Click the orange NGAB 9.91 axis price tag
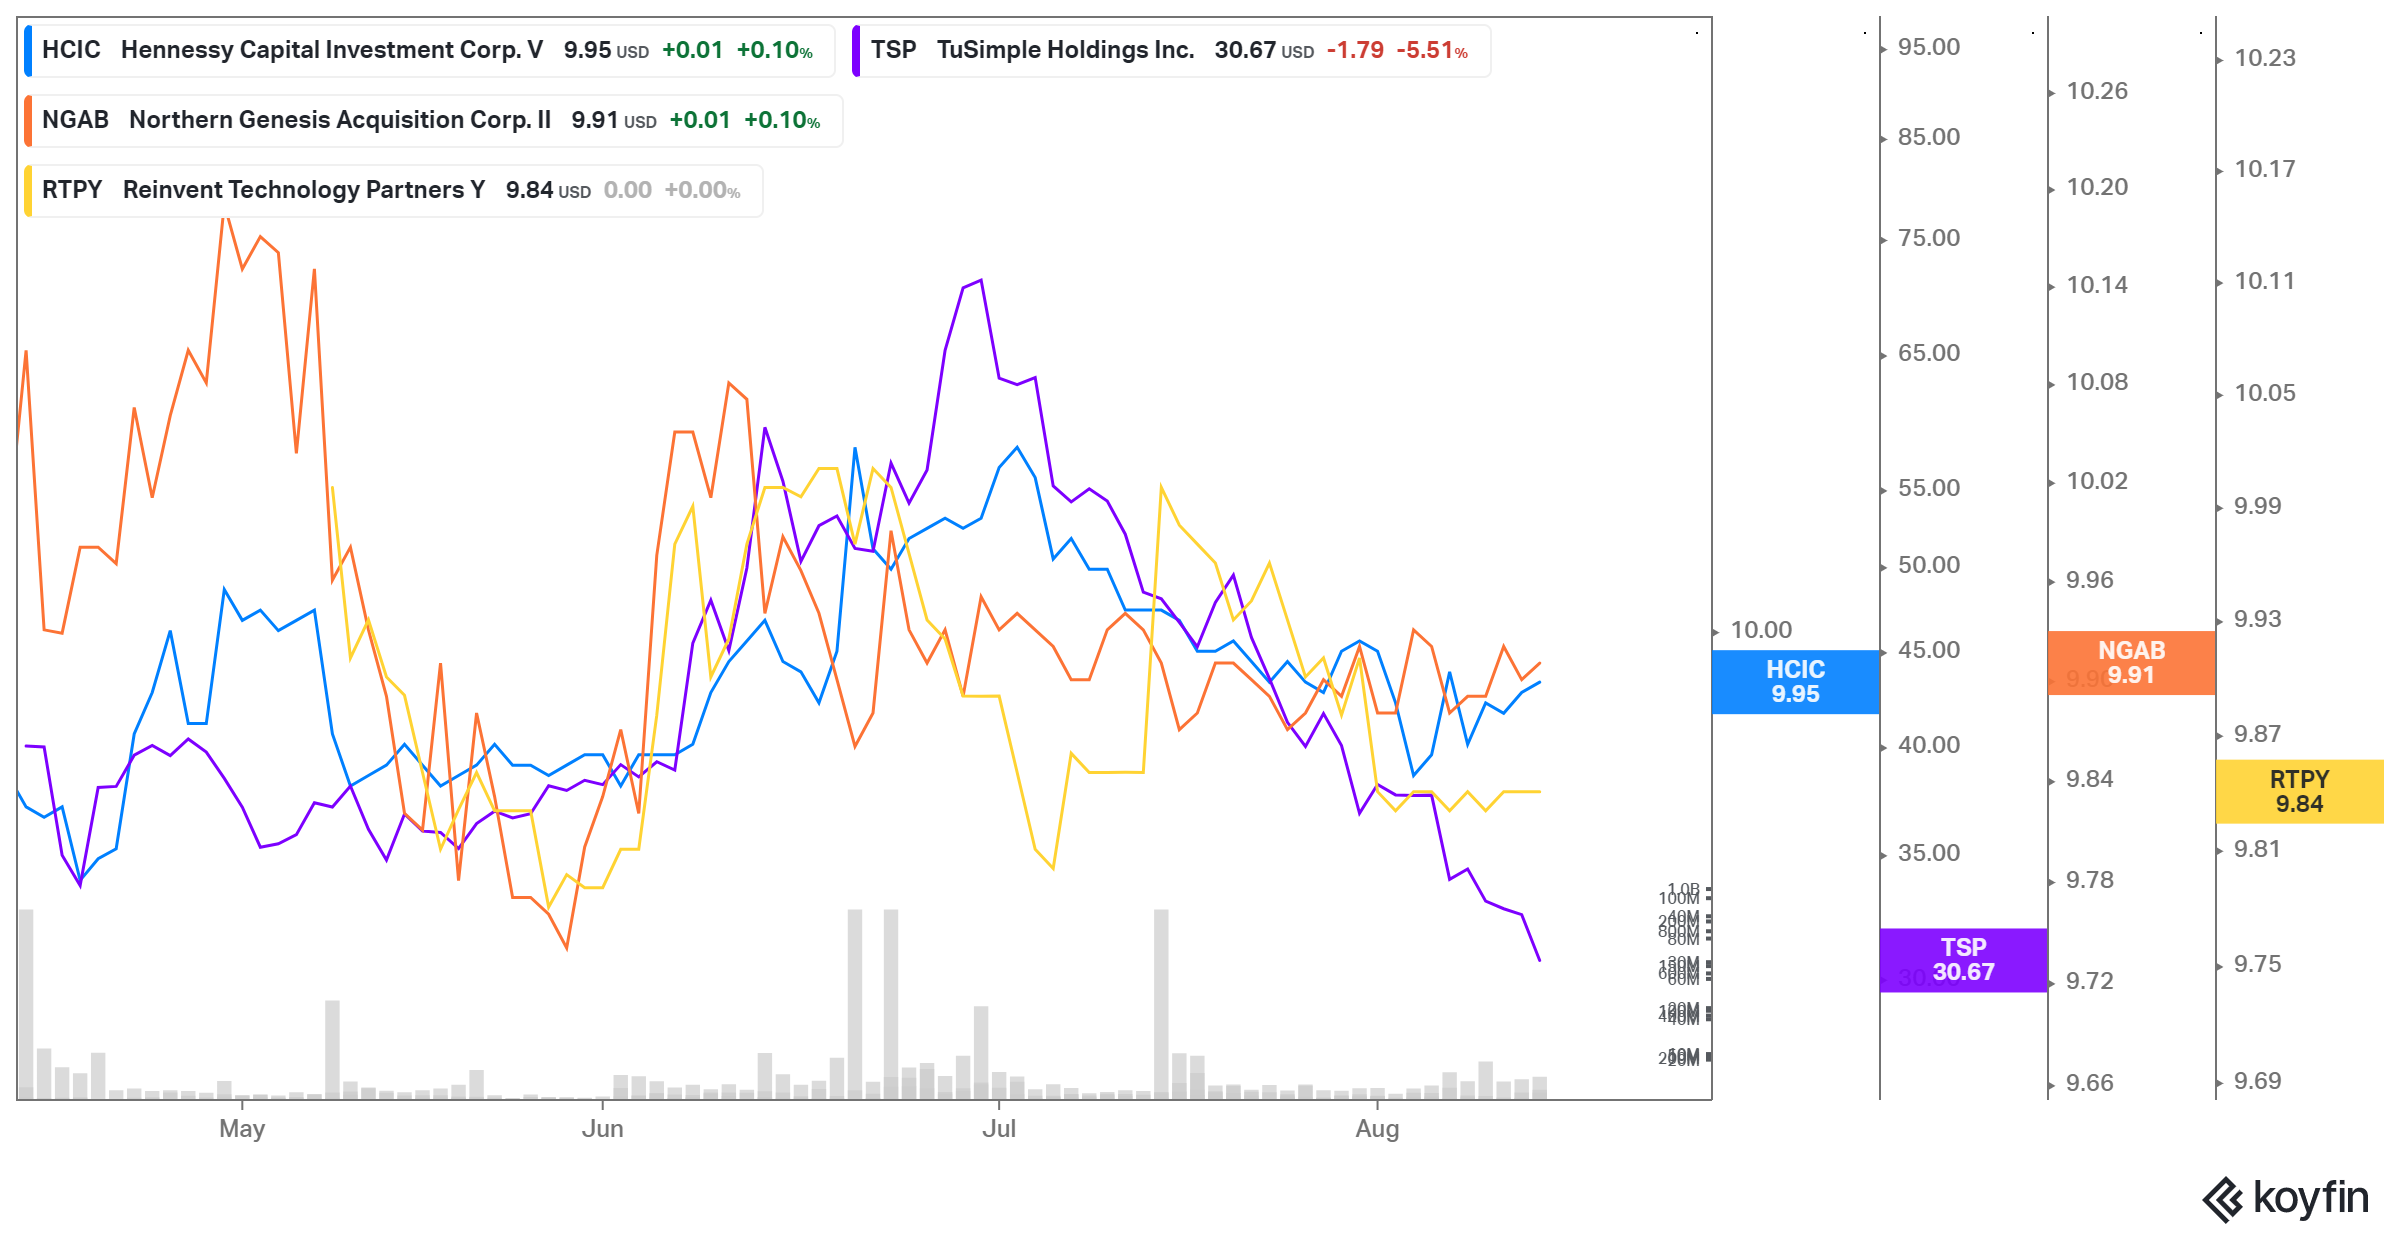 2132,663
